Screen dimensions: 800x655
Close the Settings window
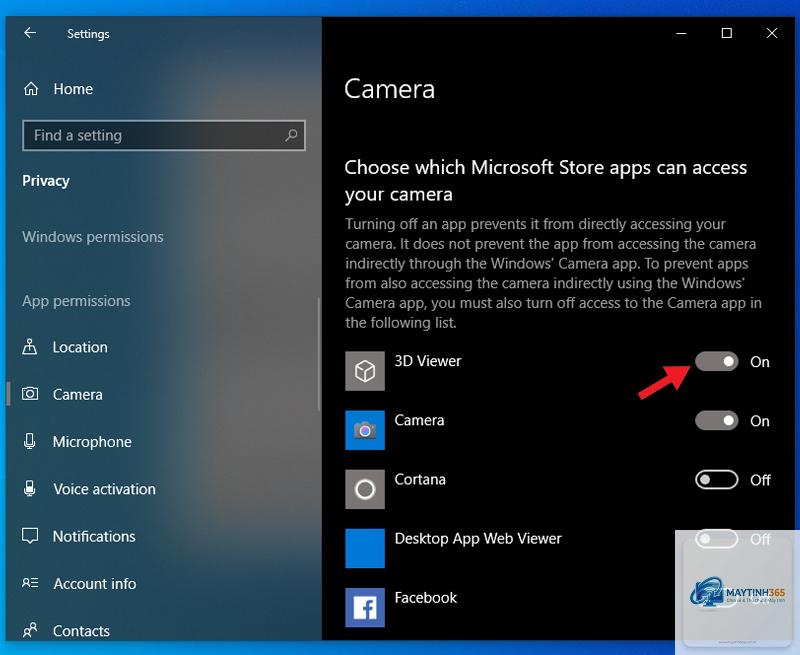point(771,33)
